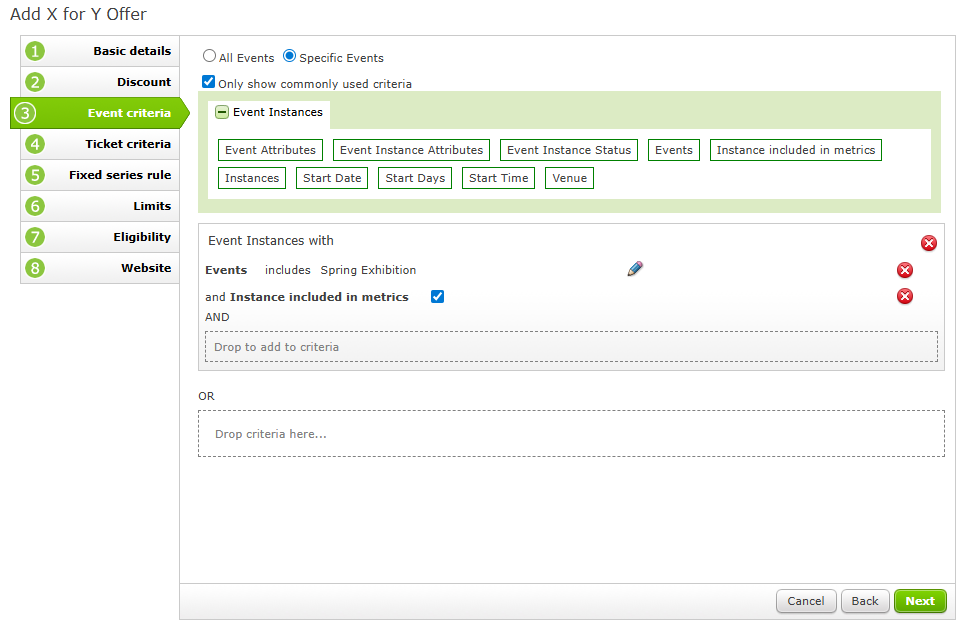Pick the Start Days criteria chip

(415, 178)
